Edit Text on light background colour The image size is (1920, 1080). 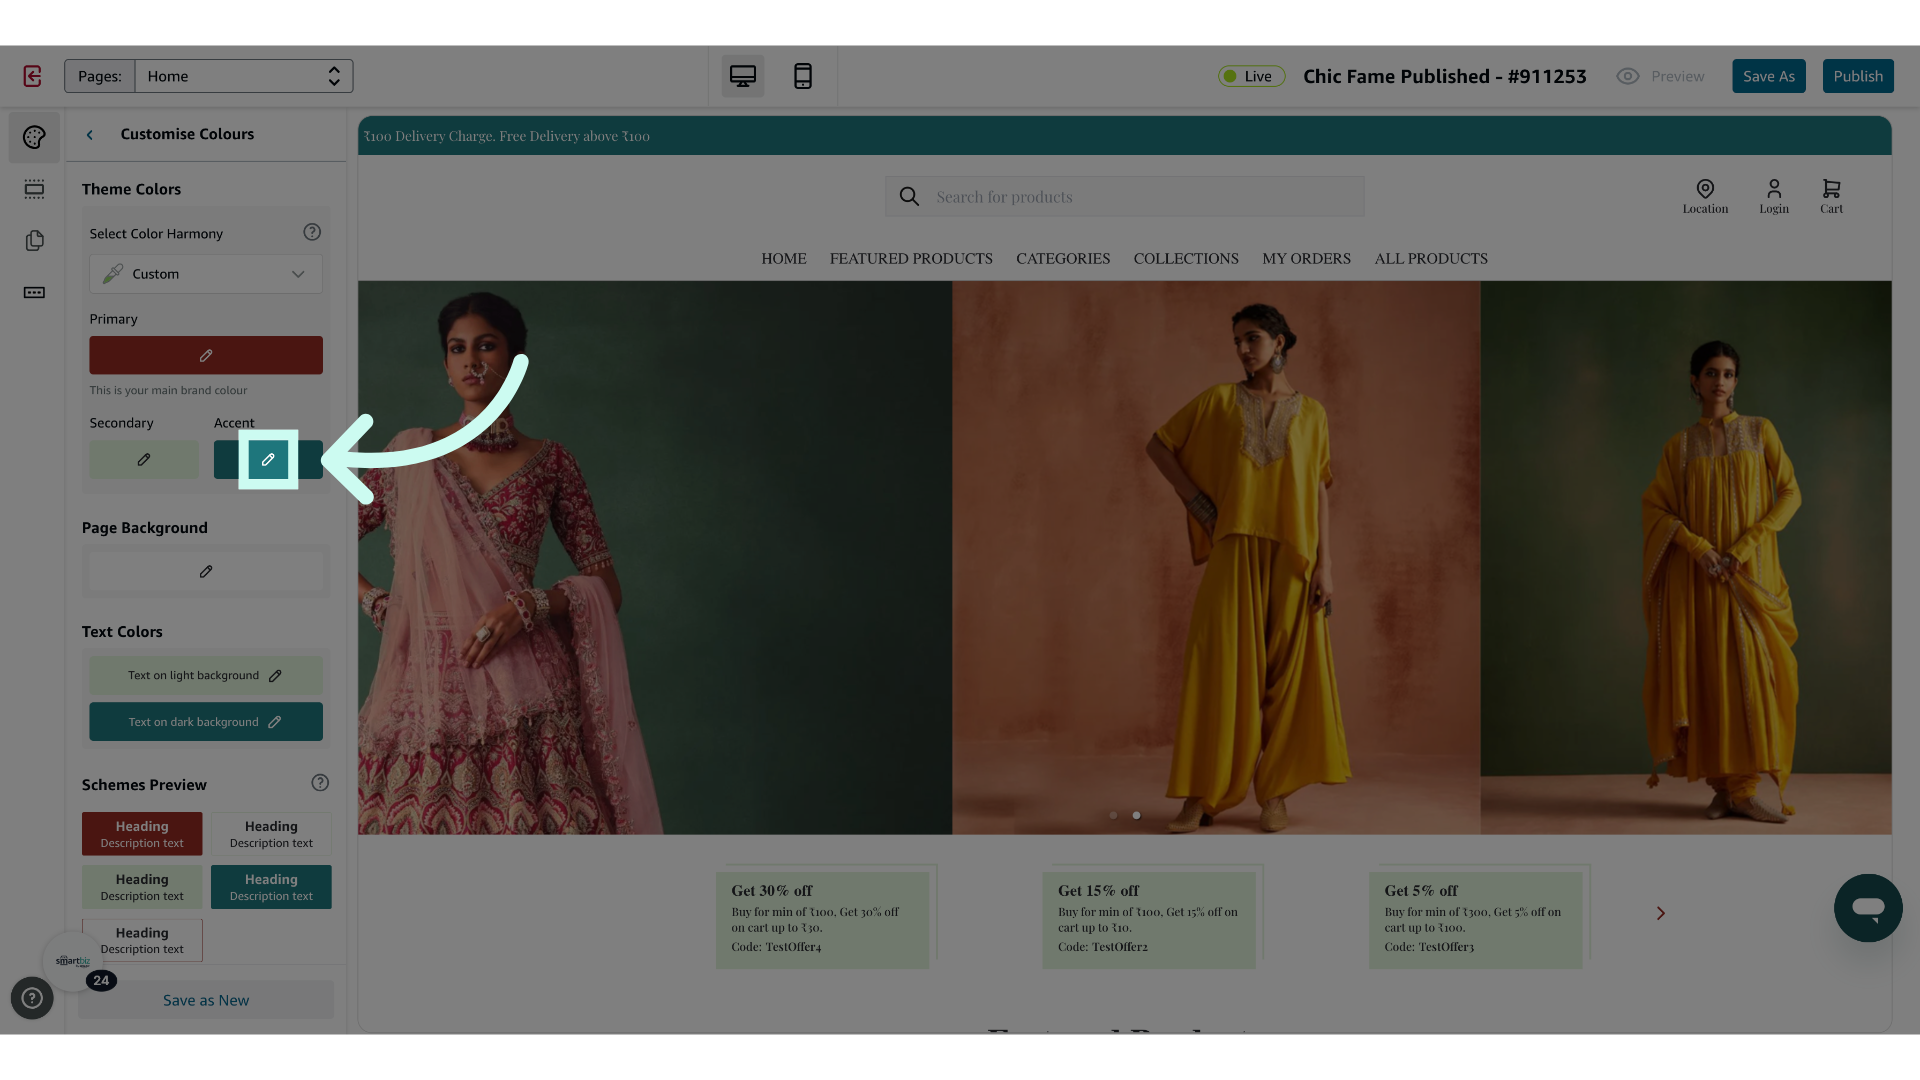206,676
